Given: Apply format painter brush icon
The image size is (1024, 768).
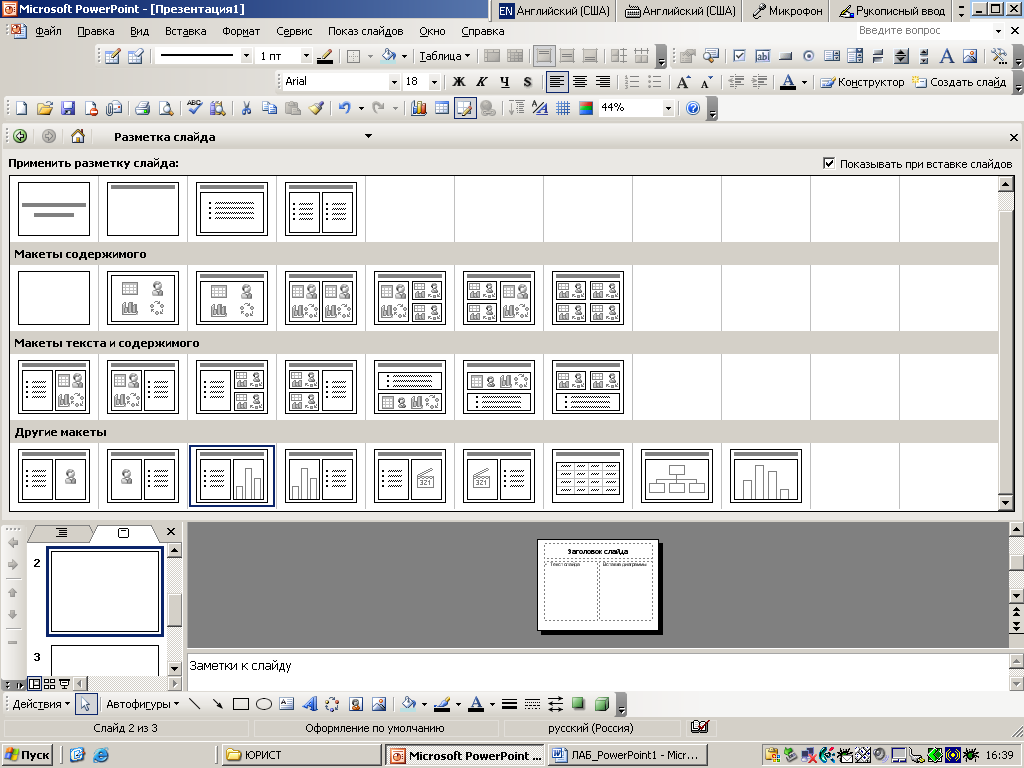Looking at the screenshot, I should (316, 108).
